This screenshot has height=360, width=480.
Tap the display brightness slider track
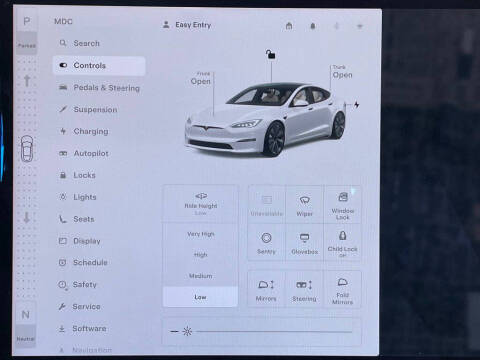pos(274,331)
